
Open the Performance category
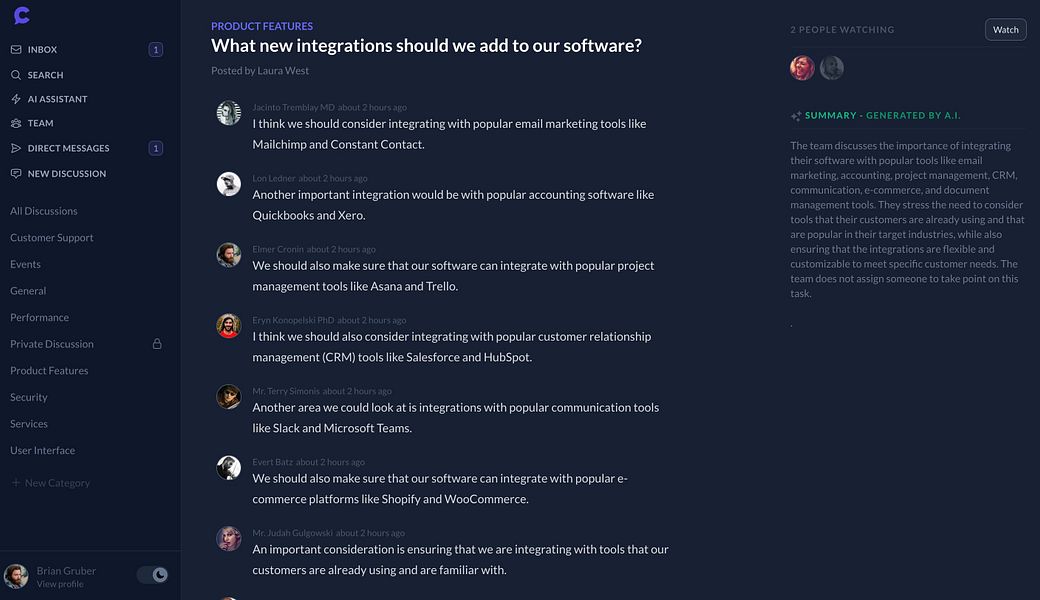tap(39, 317)
